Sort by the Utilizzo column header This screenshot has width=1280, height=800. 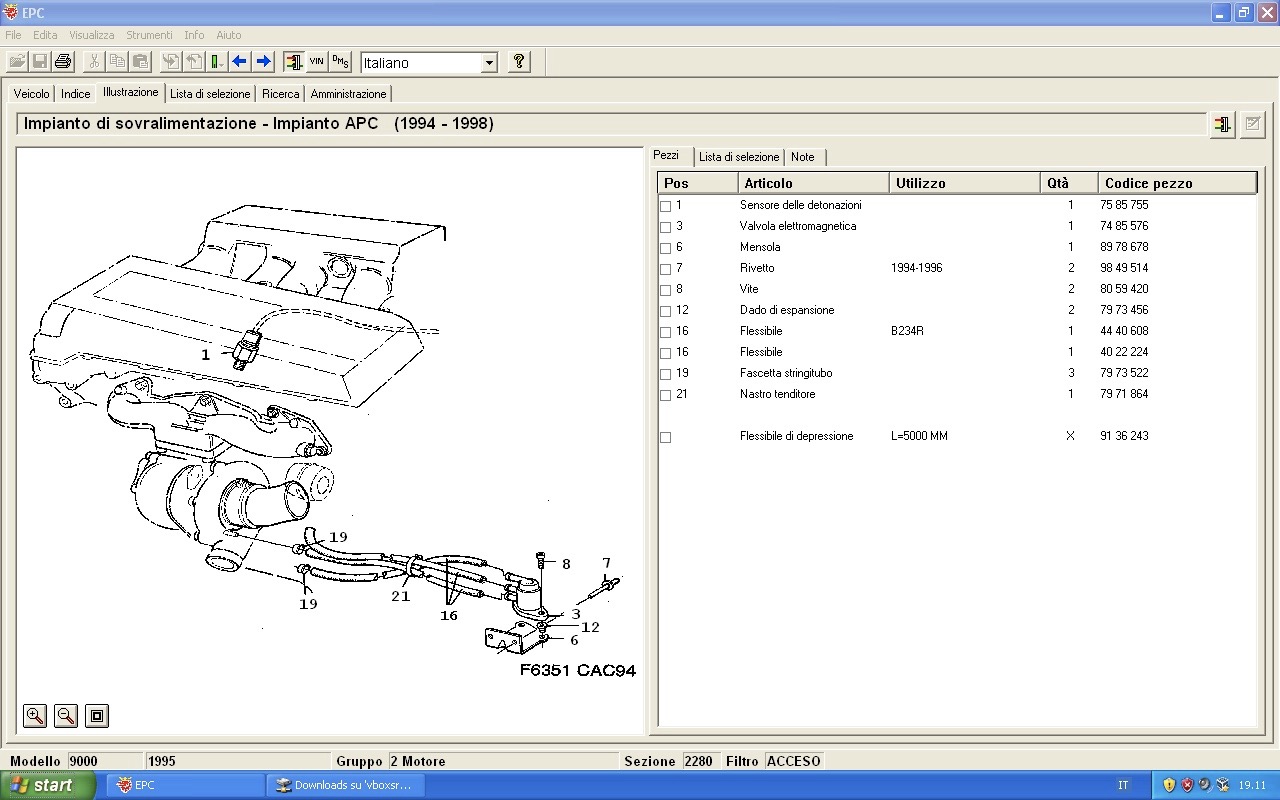[x=965, y=183]
